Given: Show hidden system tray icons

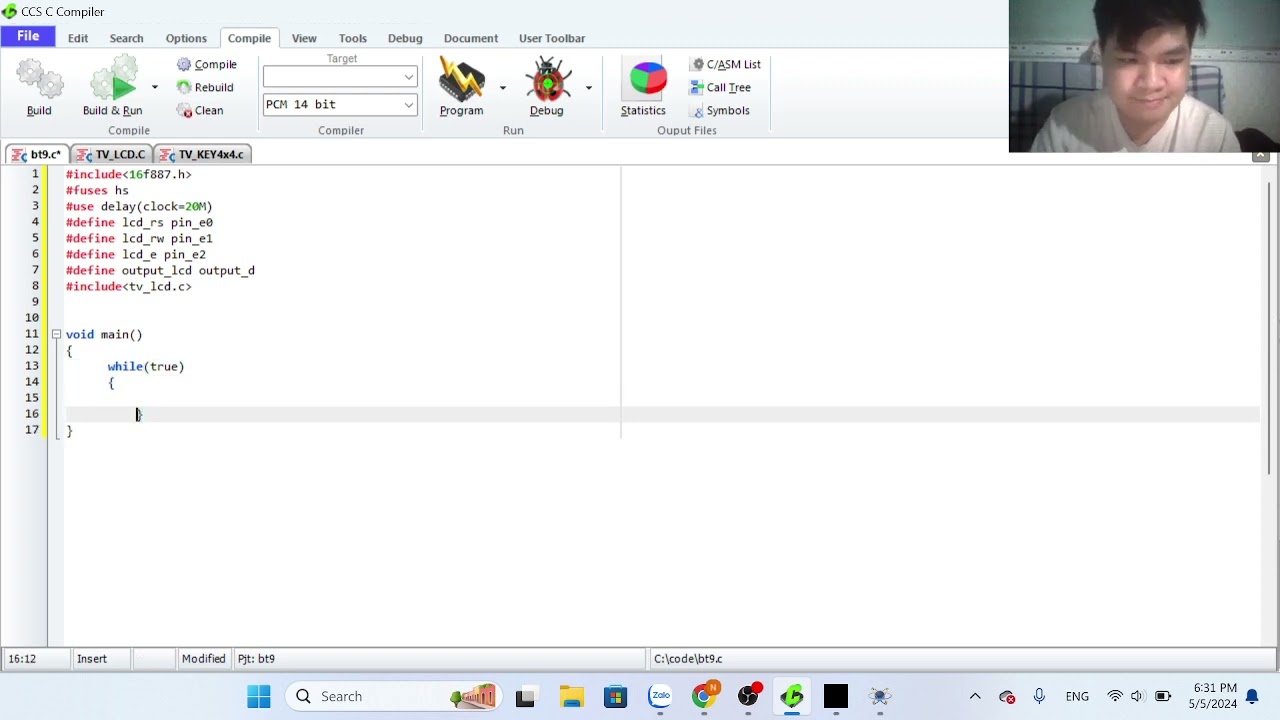Looking at the screenshot, I should tap(975, 696).
